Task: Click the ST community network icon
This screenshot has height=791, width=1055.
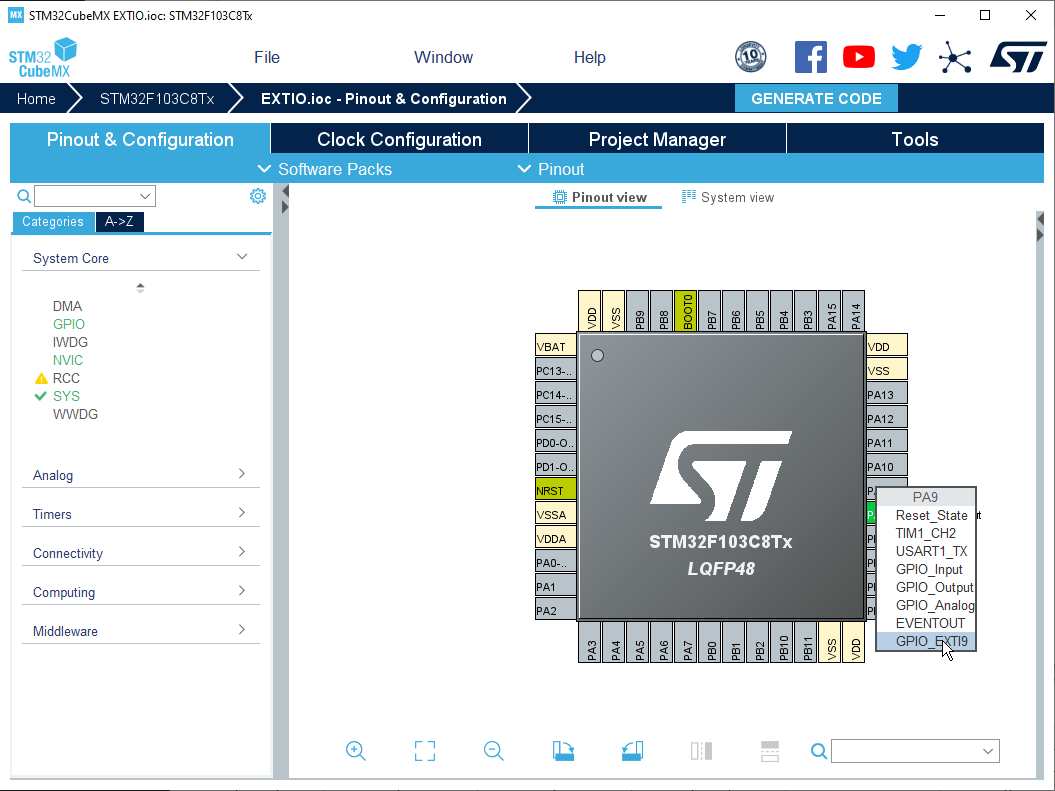Action: [x=955, y=57]
